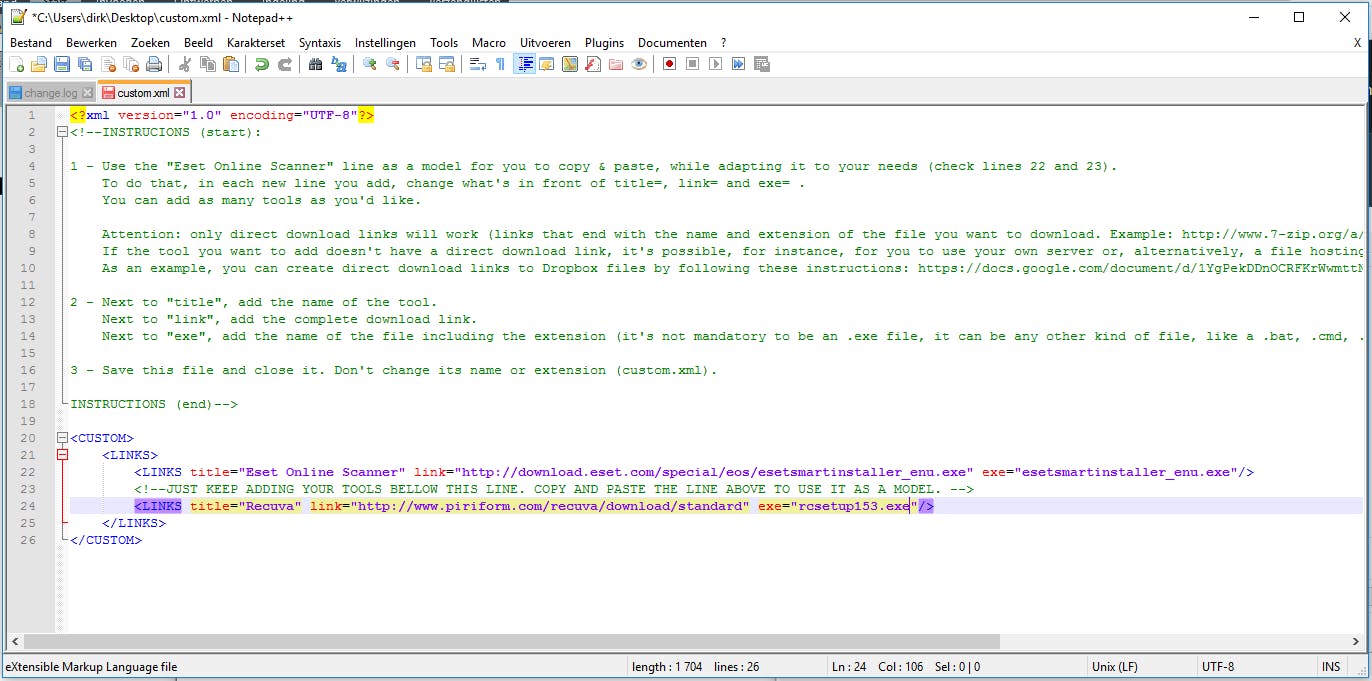This screenshot has width=1372, height=681.
Task: Click the Close document toolbar icon
Action: pos(108,64)
